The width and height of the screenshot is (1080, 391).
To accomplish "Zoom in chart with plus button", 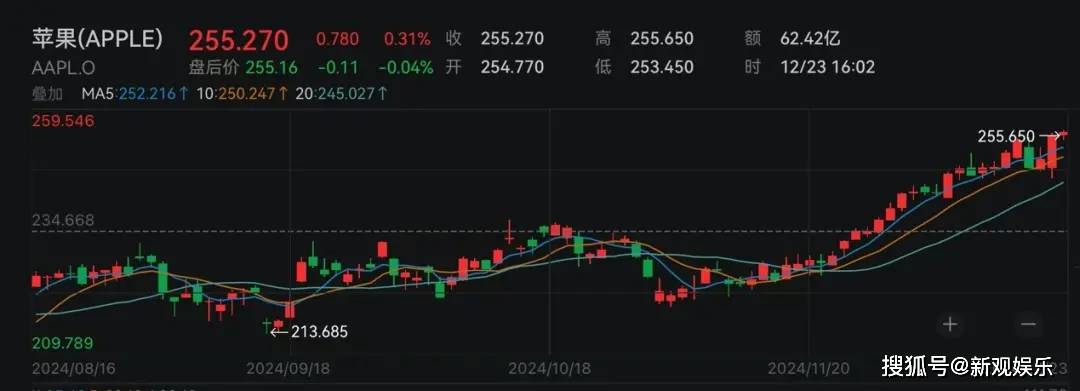I will point(950,324).
